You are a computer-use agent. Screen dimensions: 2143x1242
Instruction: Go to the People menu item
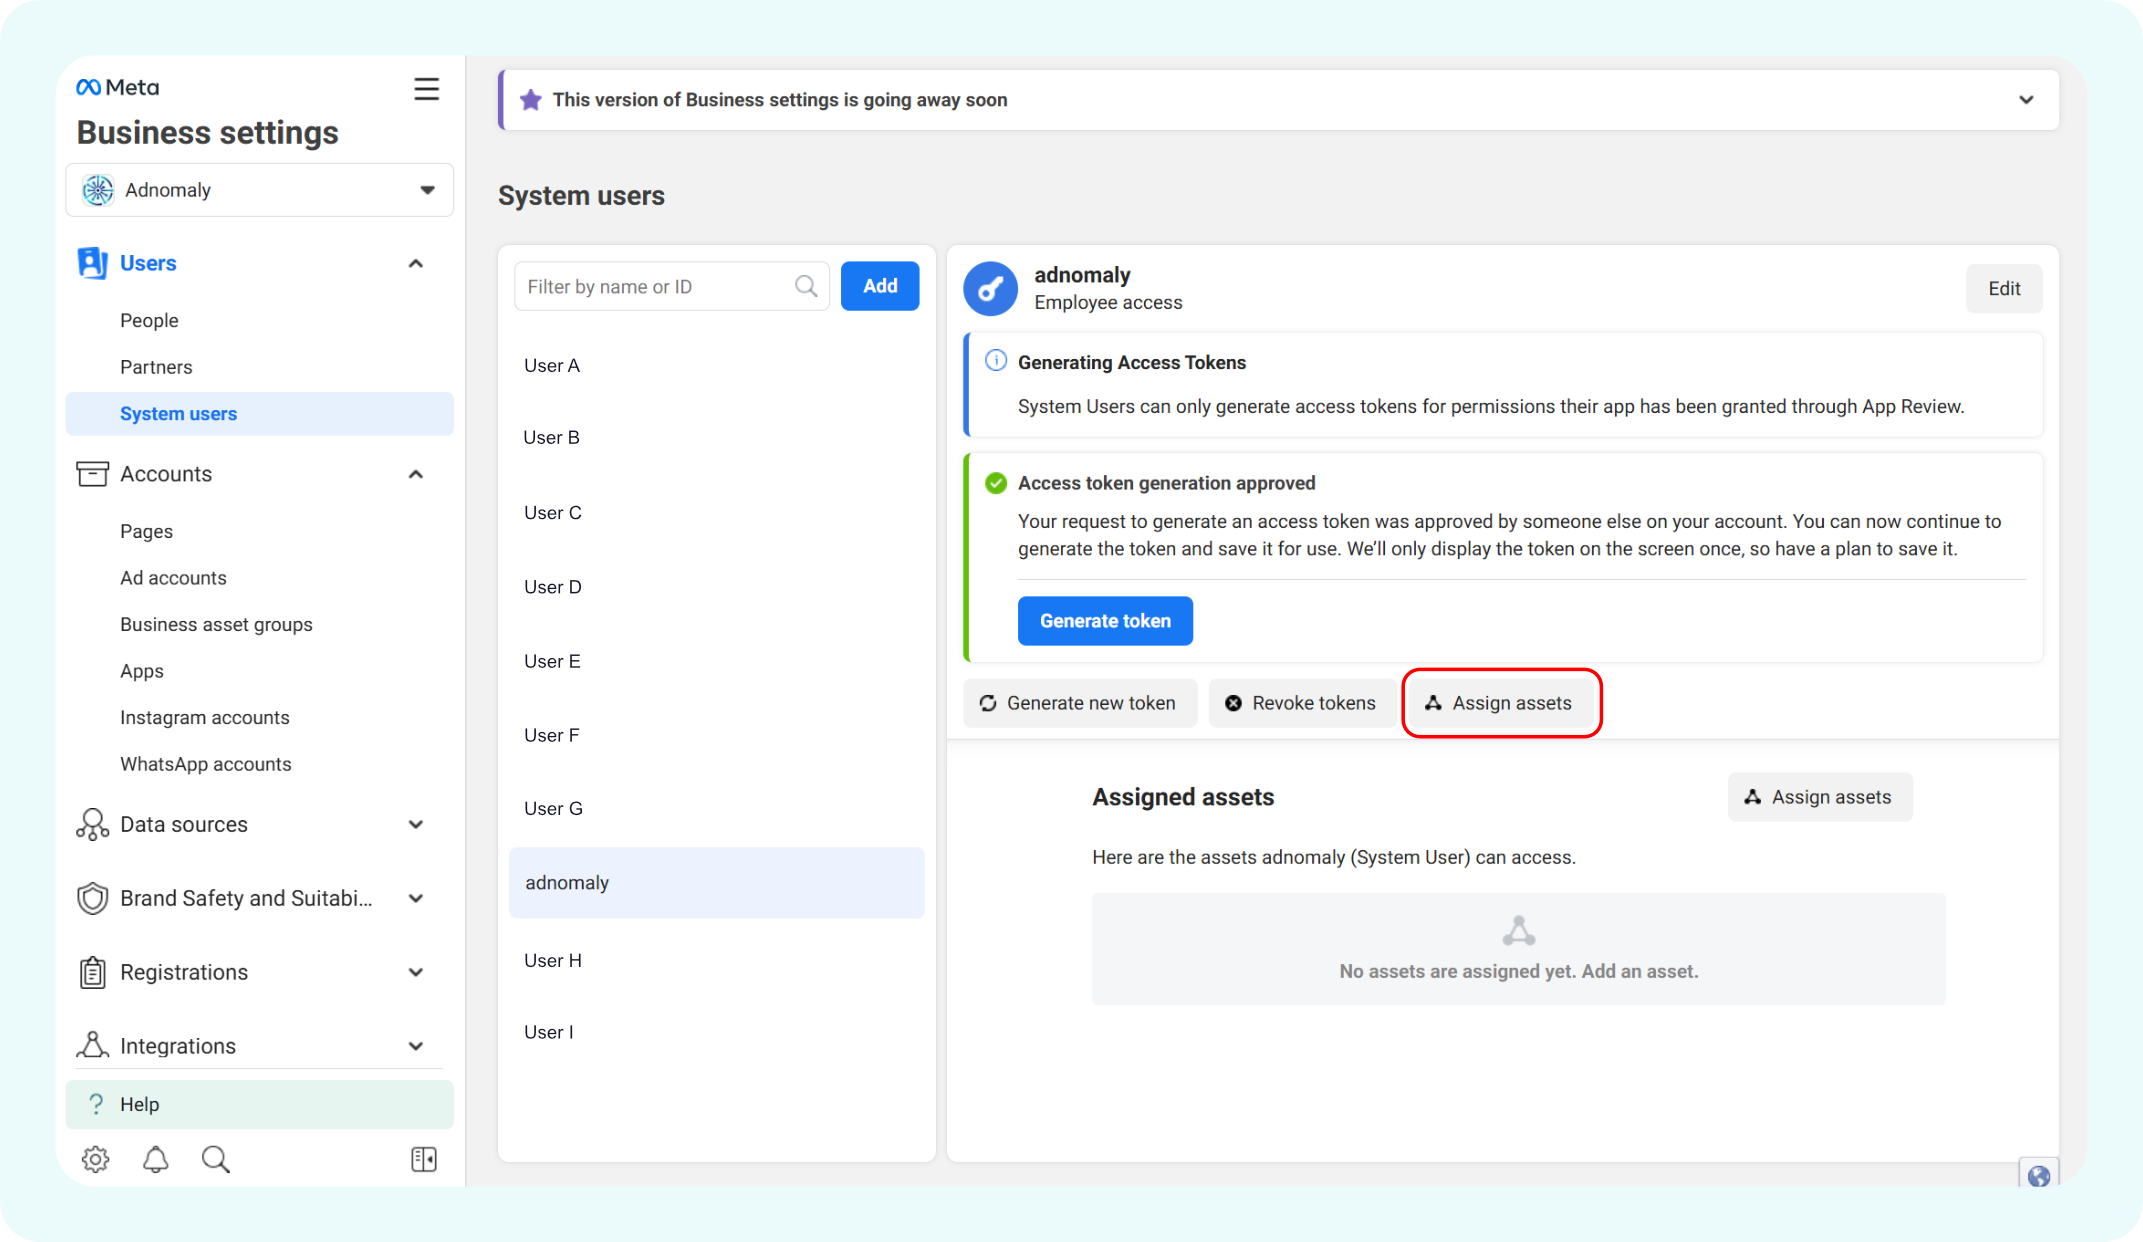click(149, 321)
